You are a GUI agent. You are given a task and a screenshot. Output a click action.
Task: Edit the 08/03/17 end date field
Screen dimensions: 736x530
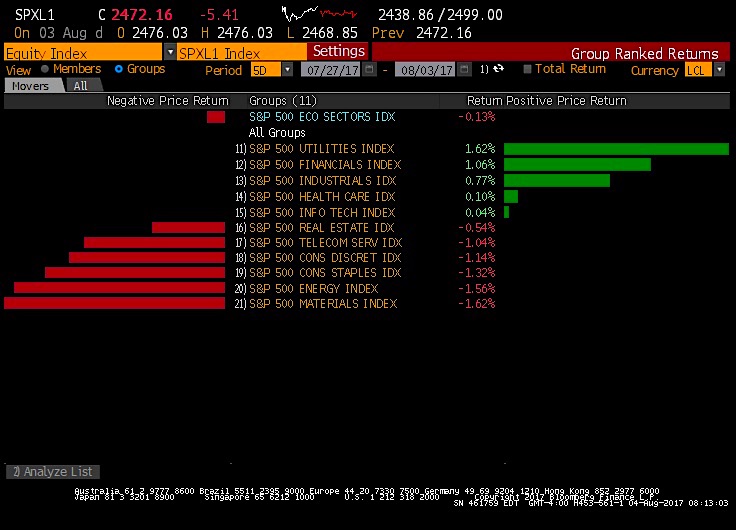click(426, 70)
